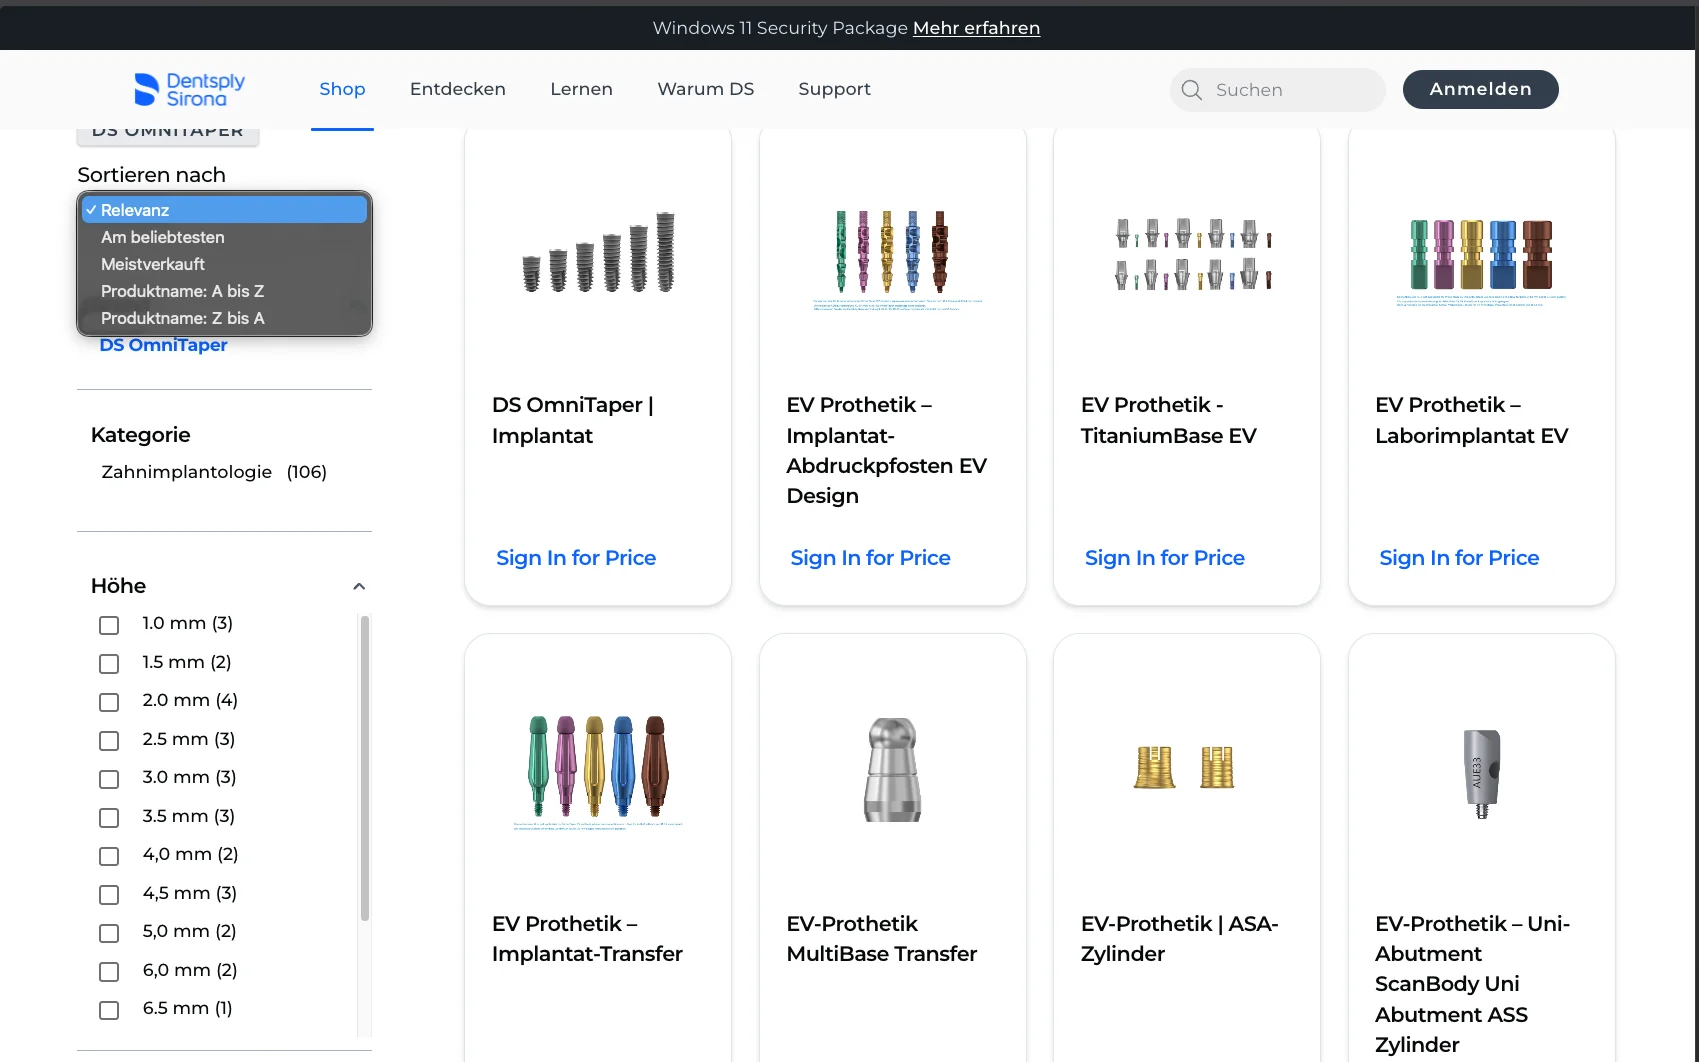This screenshot has width=1699, height=1062.
Task: Open EV-Prothetik | ASA-Zylinder title
Action: click(1180, 939)
